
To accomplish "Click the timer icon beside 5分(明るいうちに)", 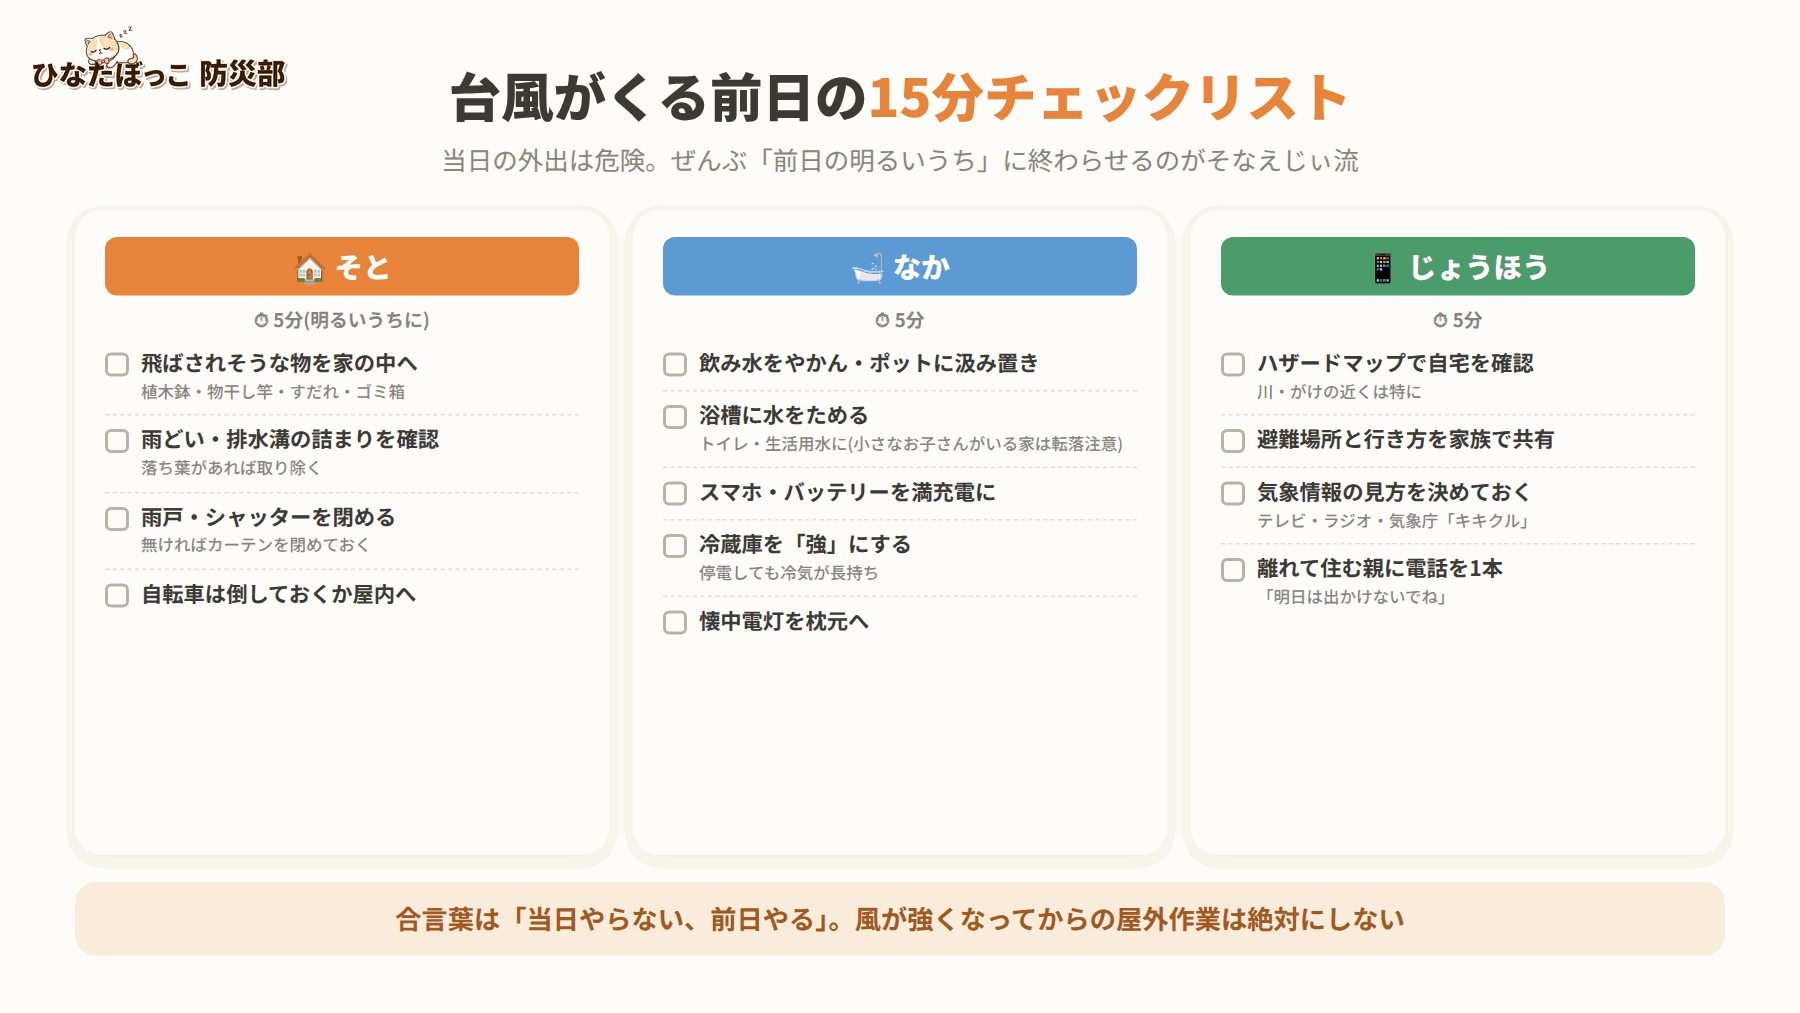I will click(x=261, y=321).
